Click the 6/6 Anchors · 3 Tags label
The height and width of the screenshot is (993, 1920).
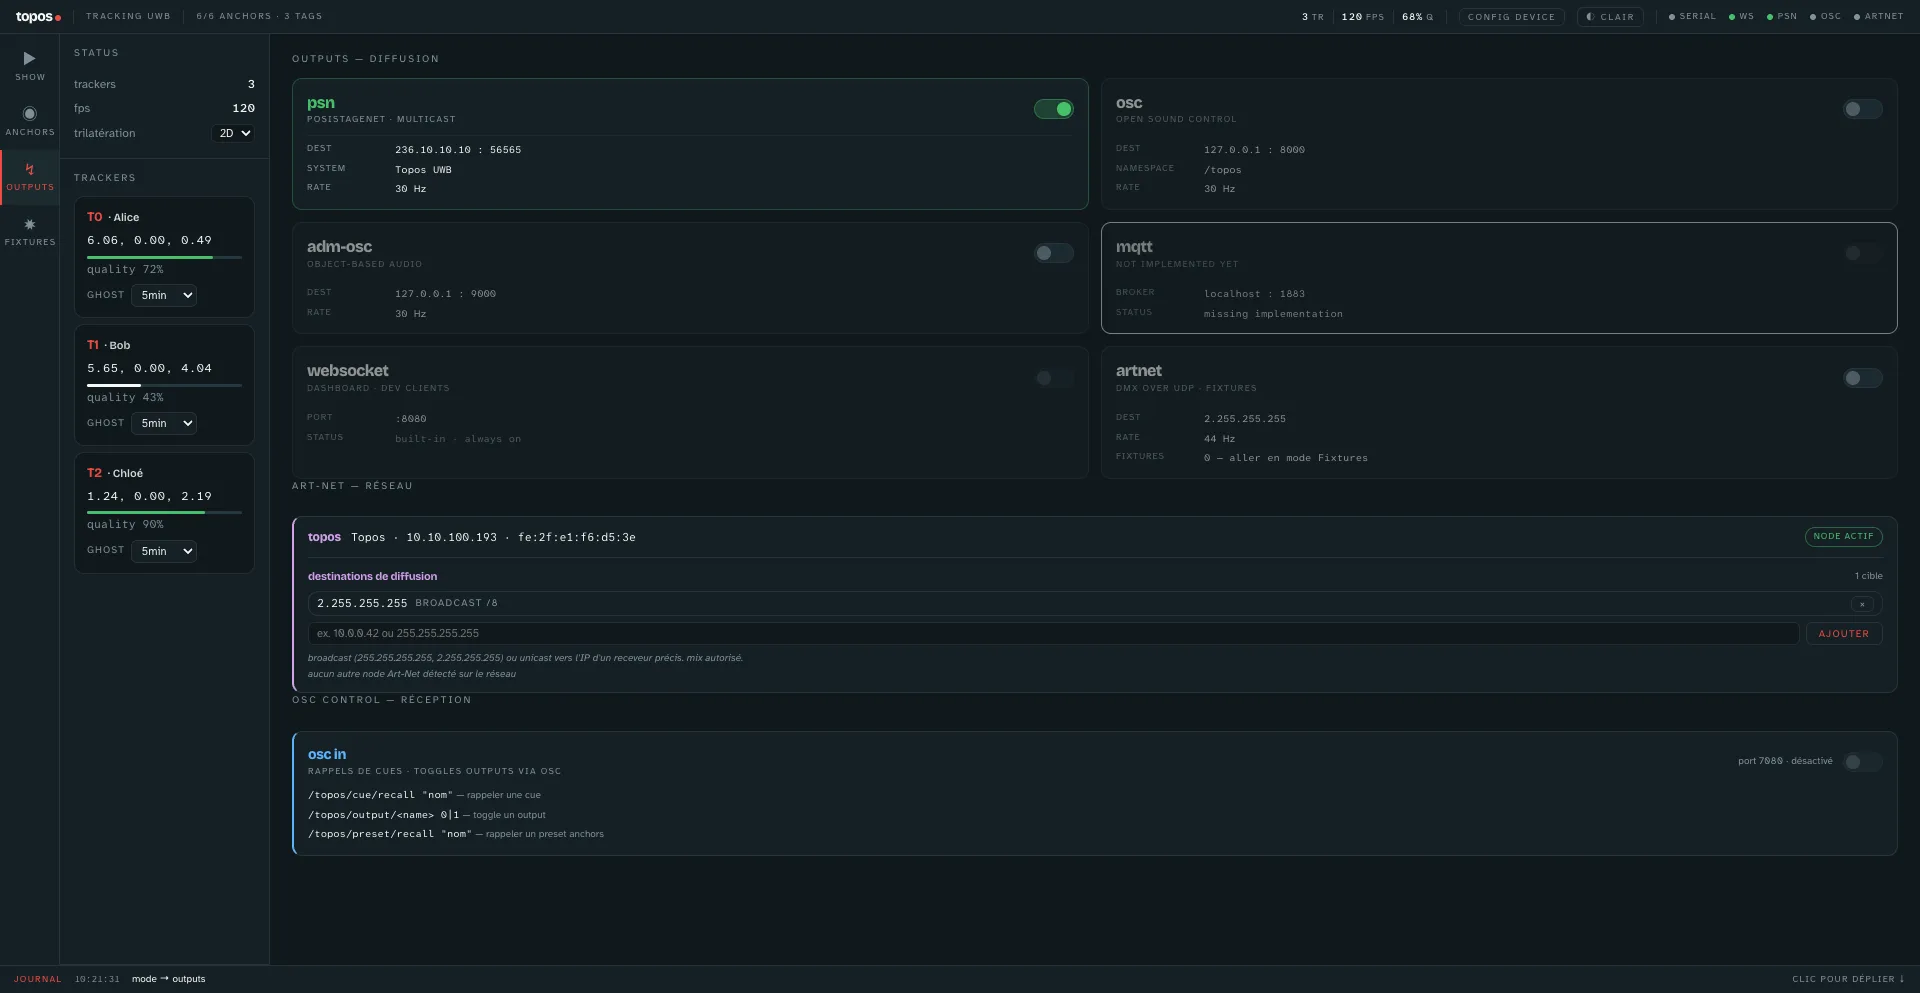(x=259, y=17)
